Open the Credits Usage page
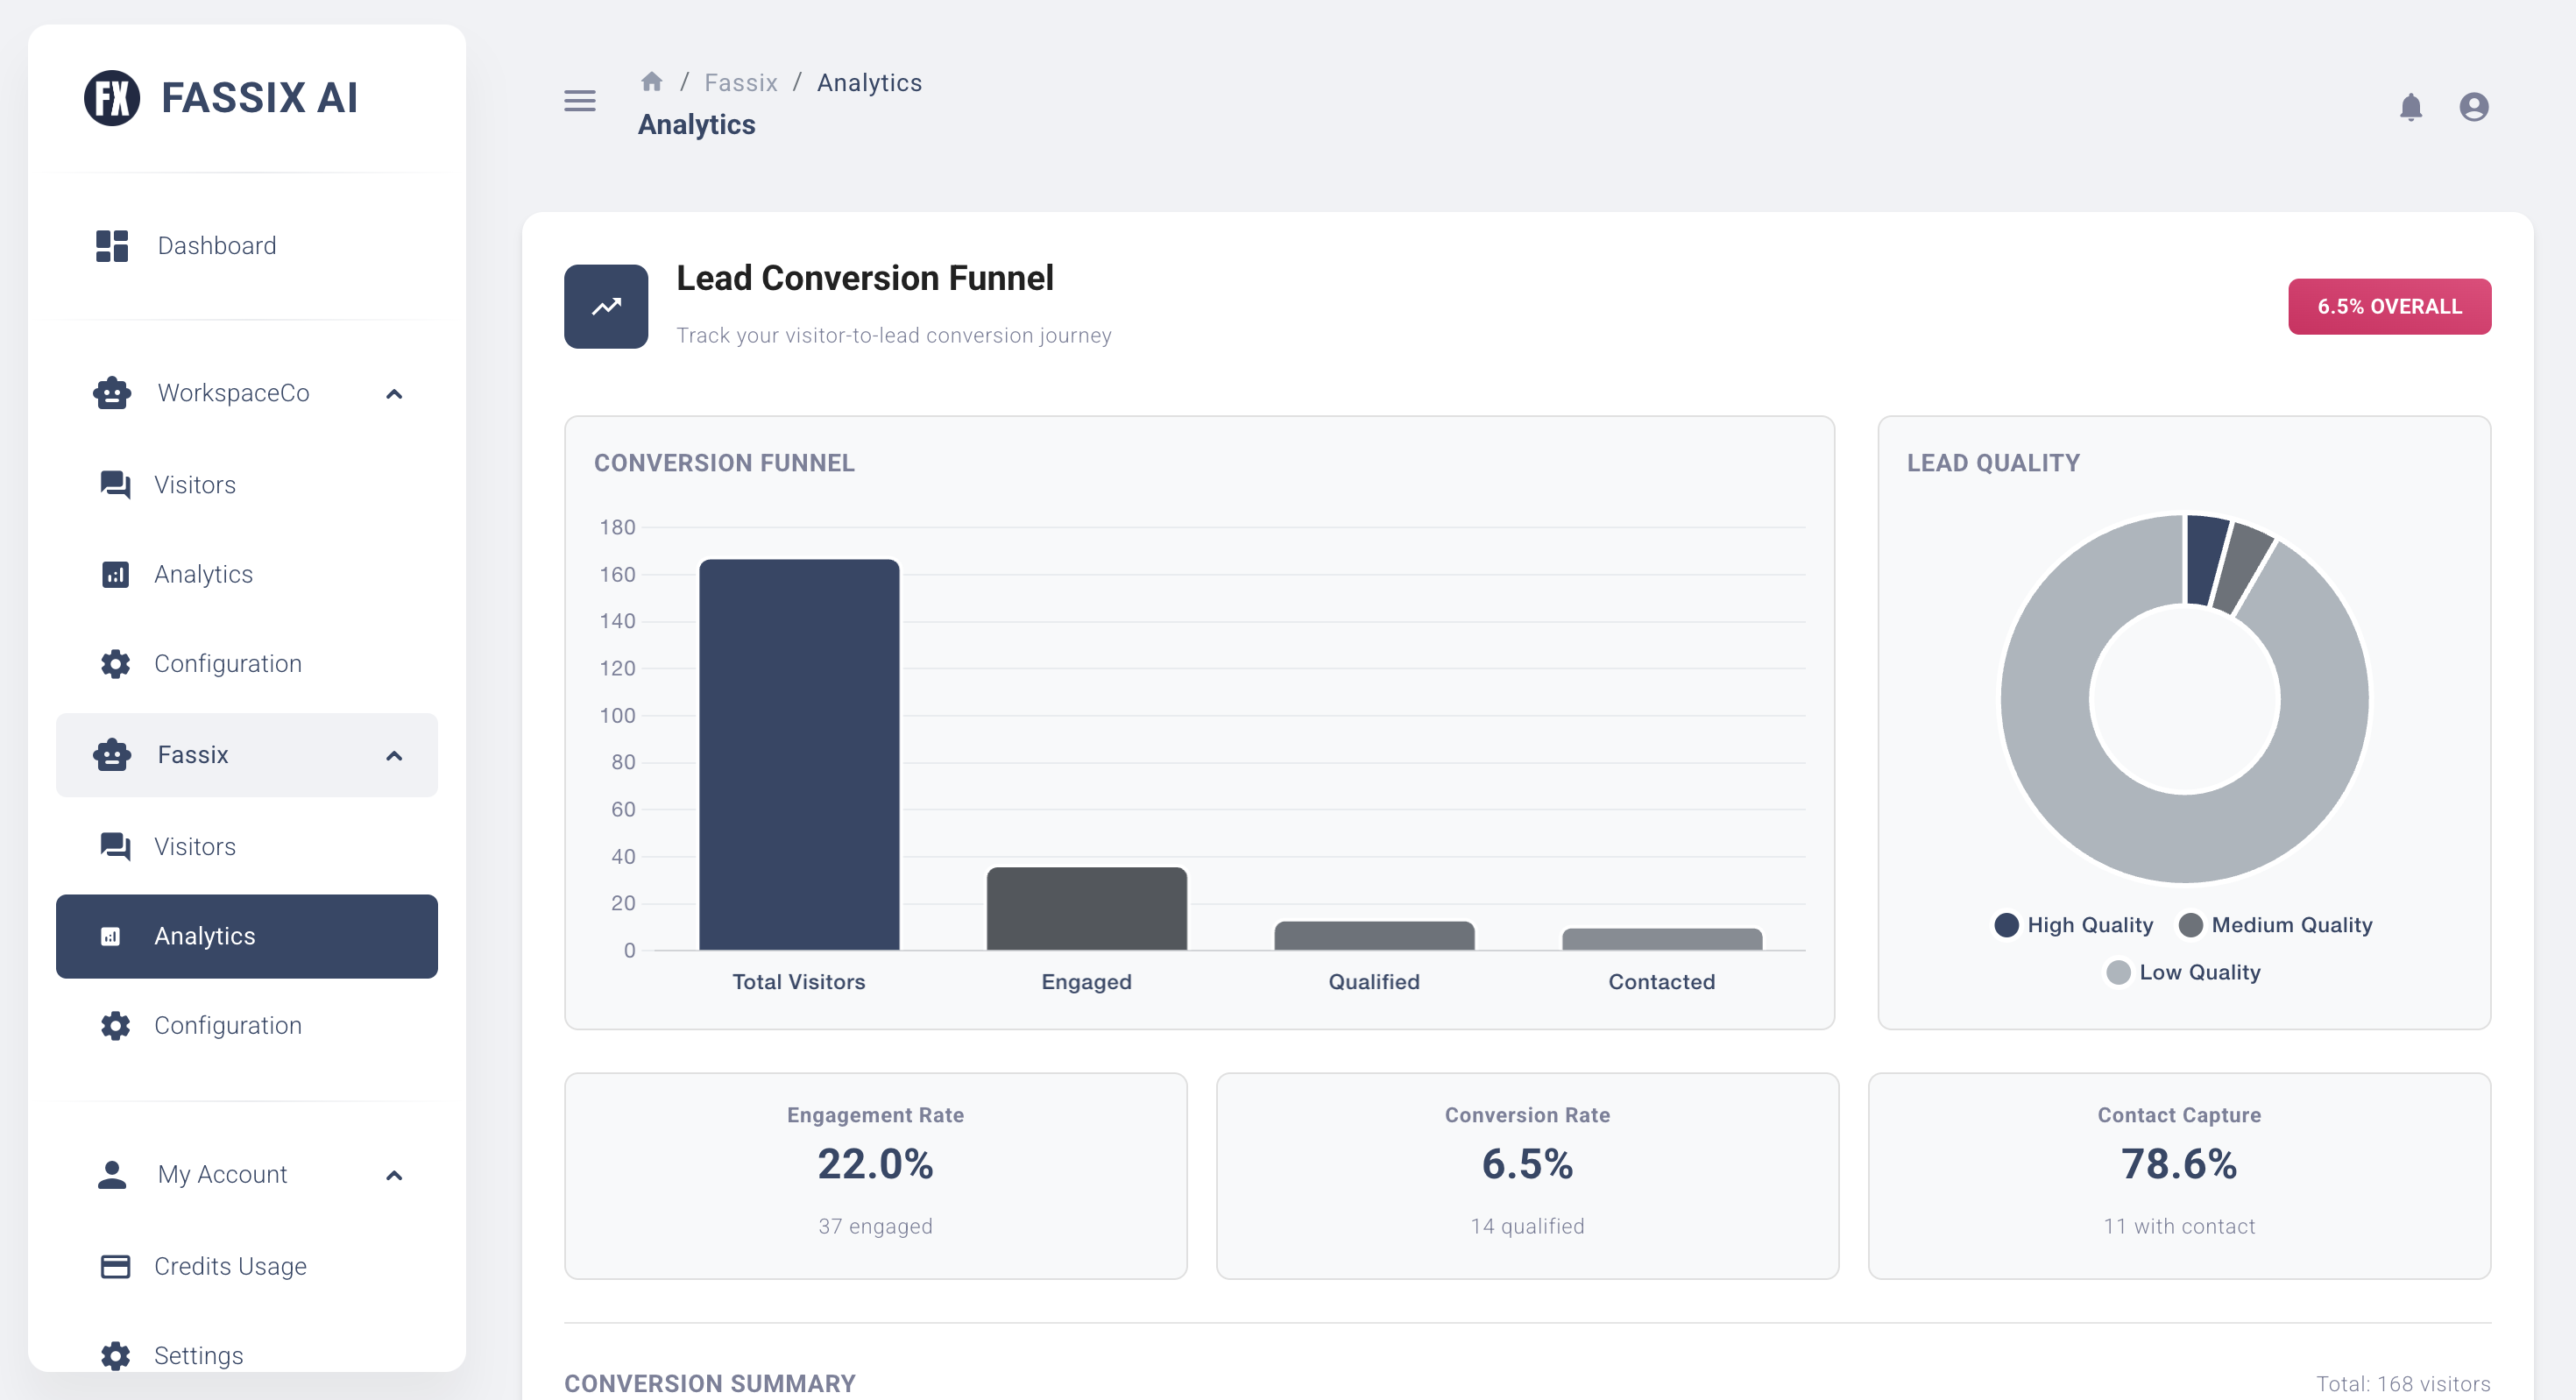 (230, 1265)
